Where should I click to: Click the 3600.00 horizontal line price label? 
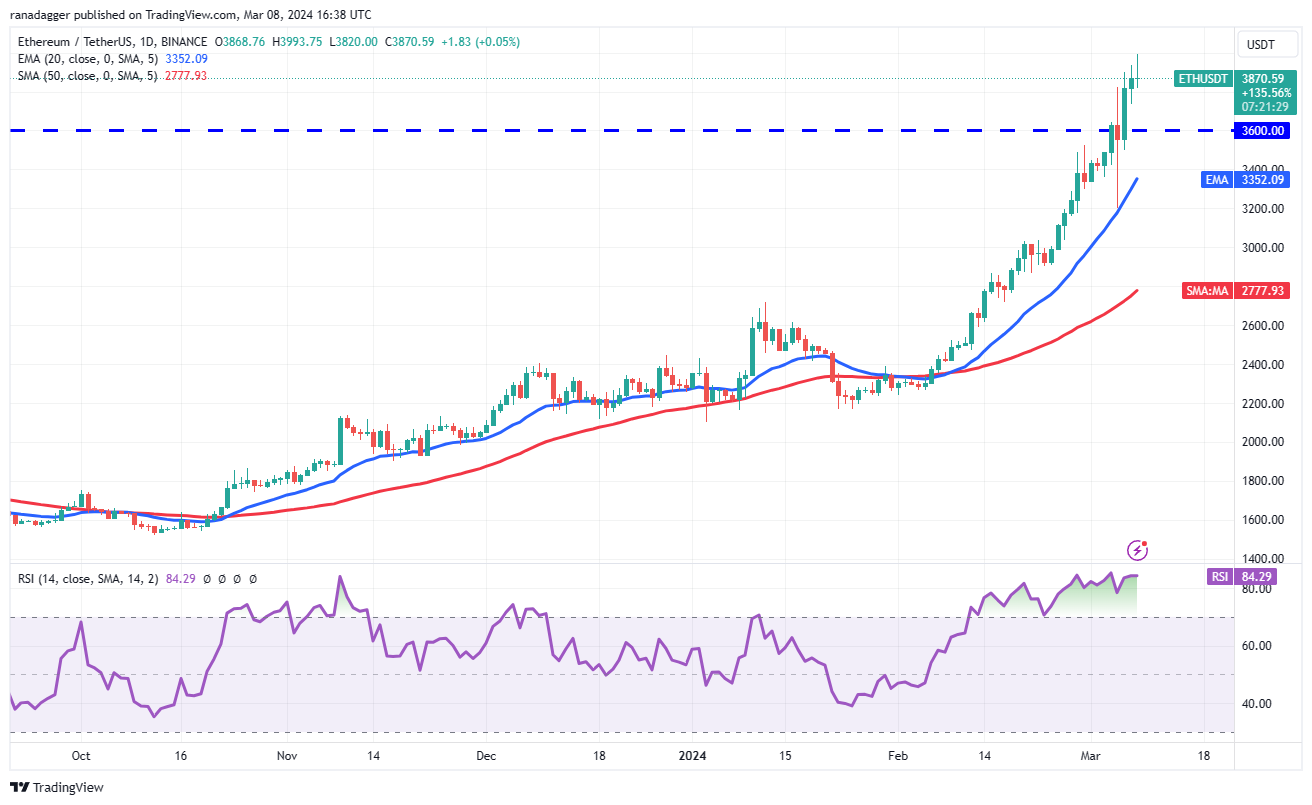pyautogui.click(x=1266, y=130)
